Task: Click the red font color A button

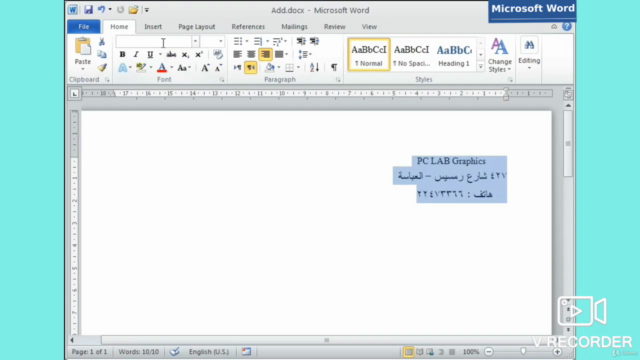Action: (x=162, y=68)
